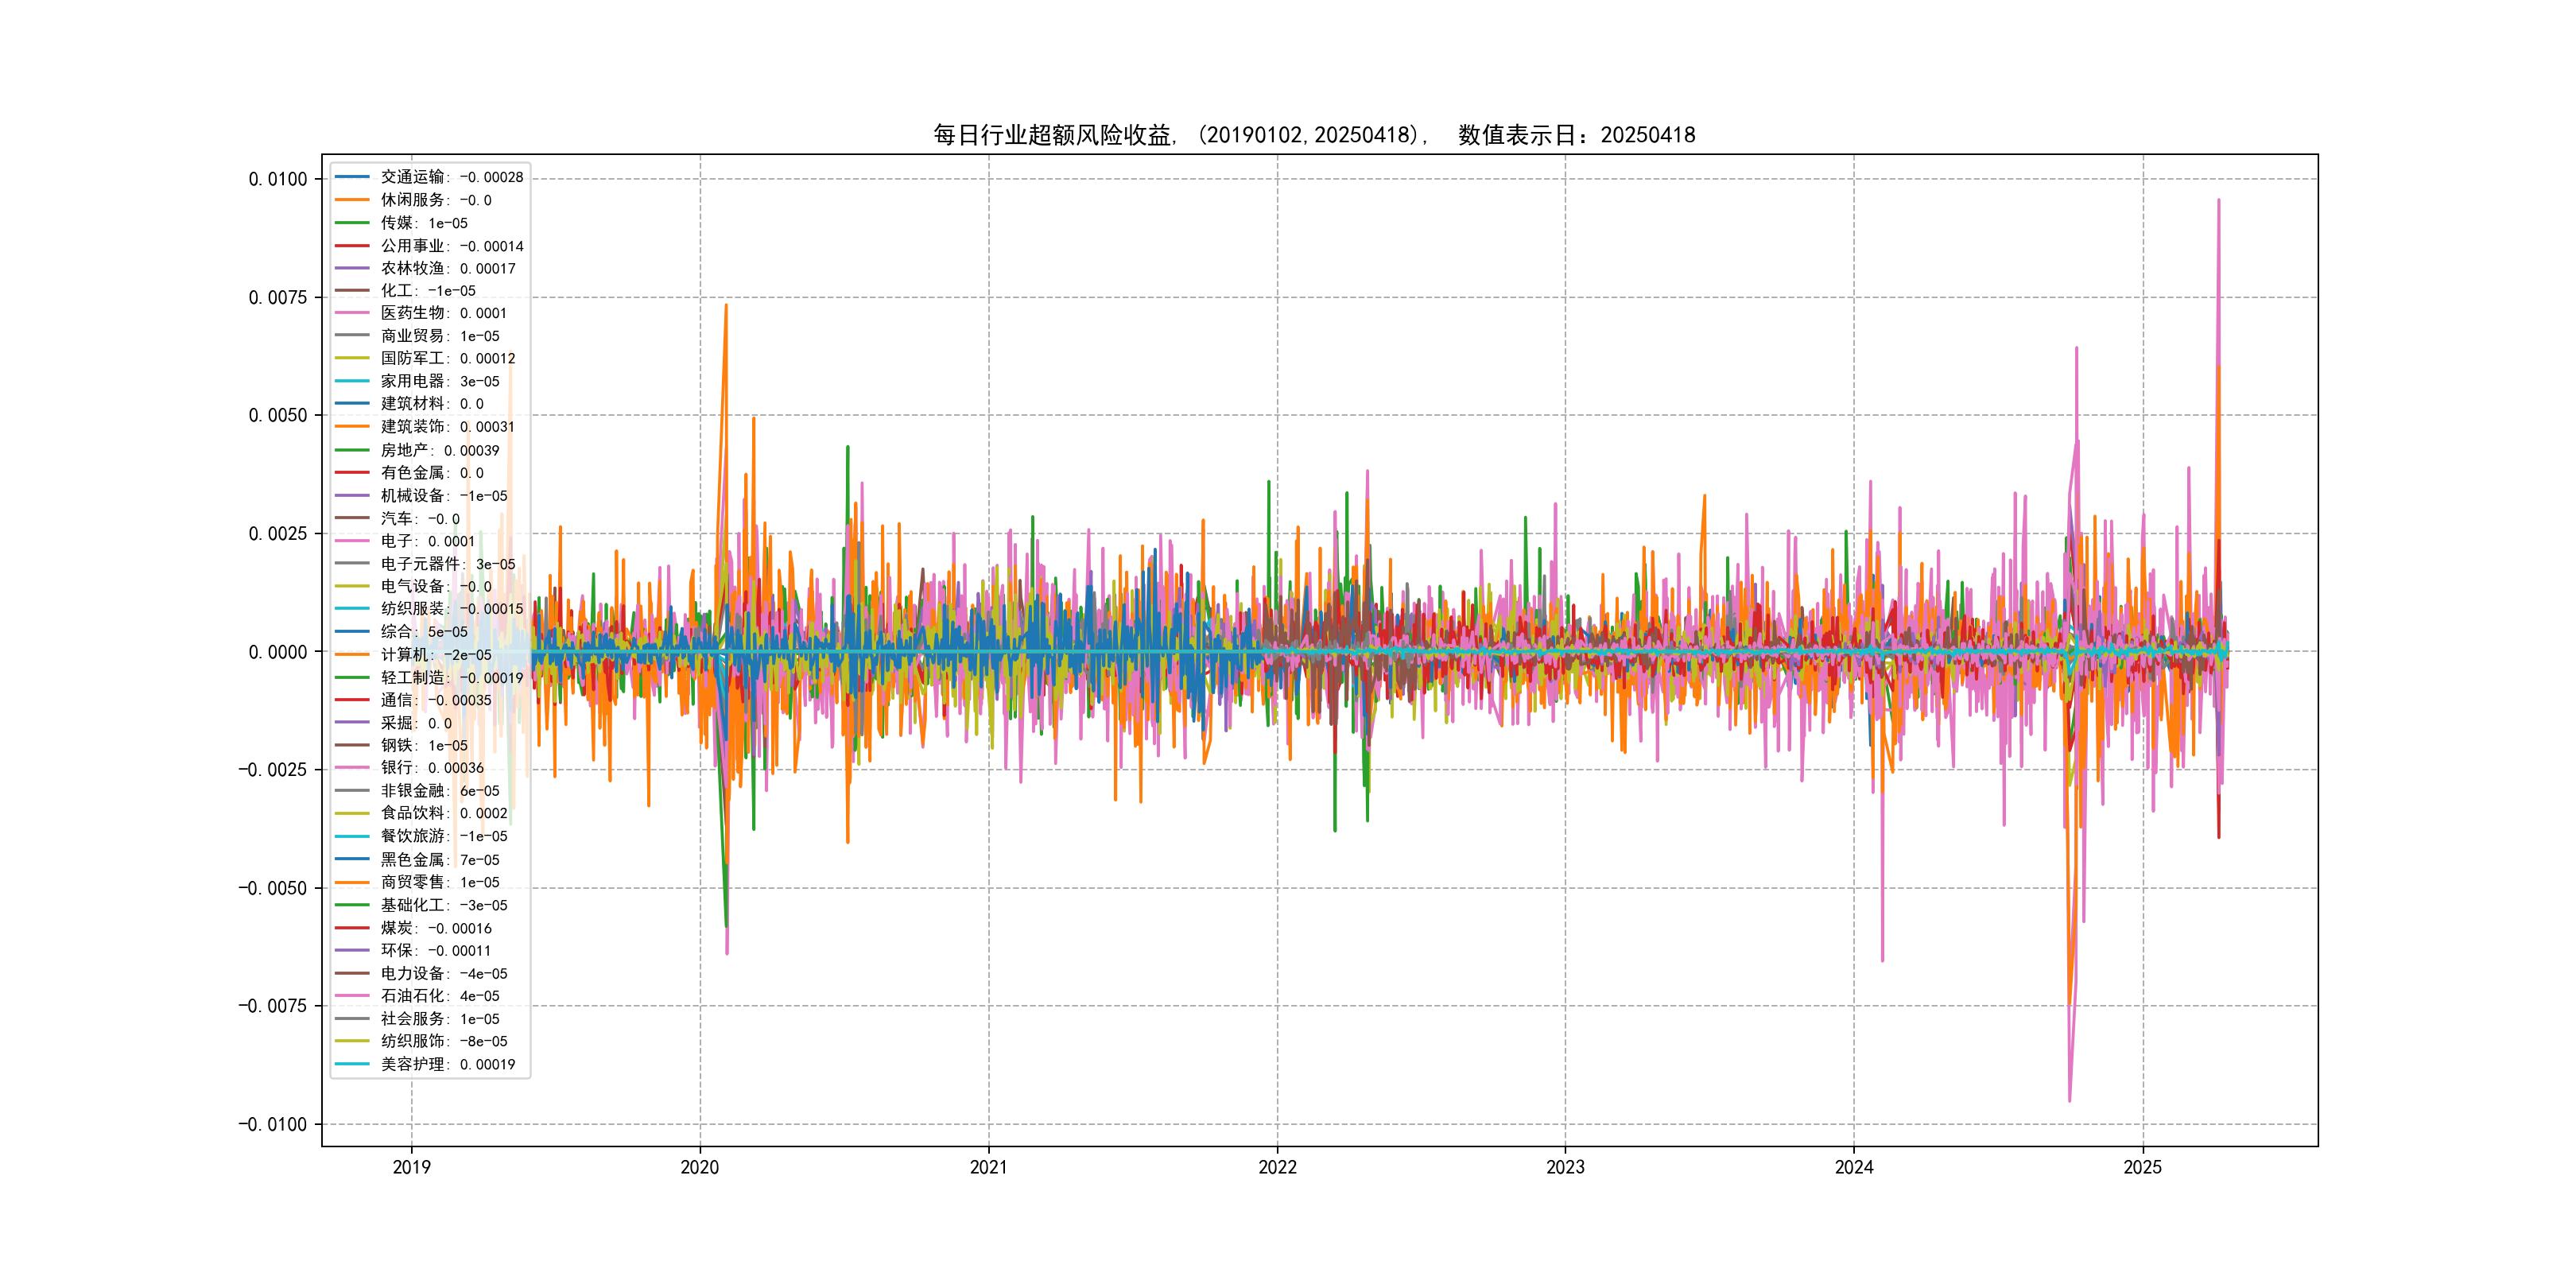Click the 交通运输 legend line sample
The image size is (2576, 1288).
[352, 177]
